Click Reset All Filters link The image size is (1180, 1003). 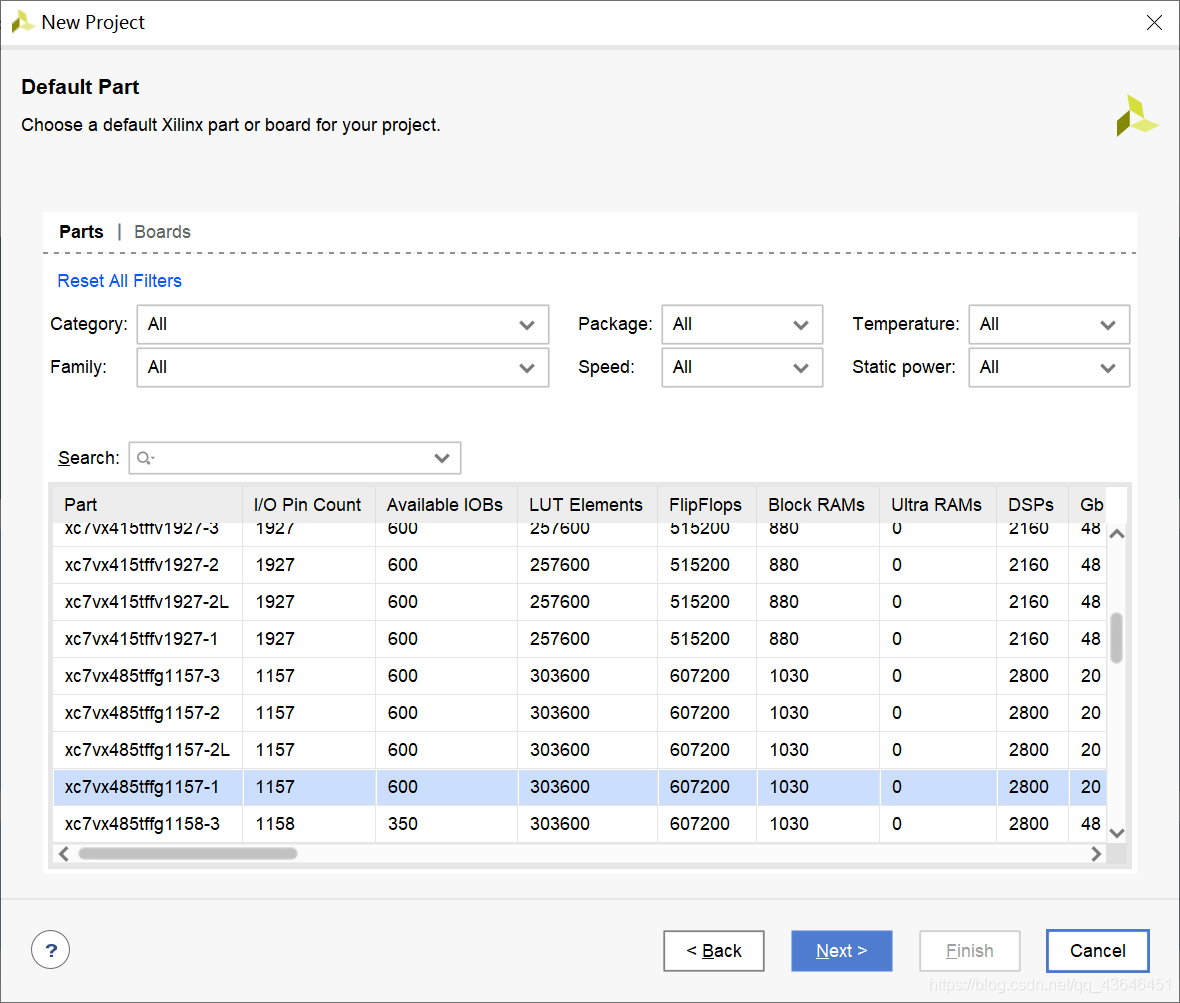point(120,281)
